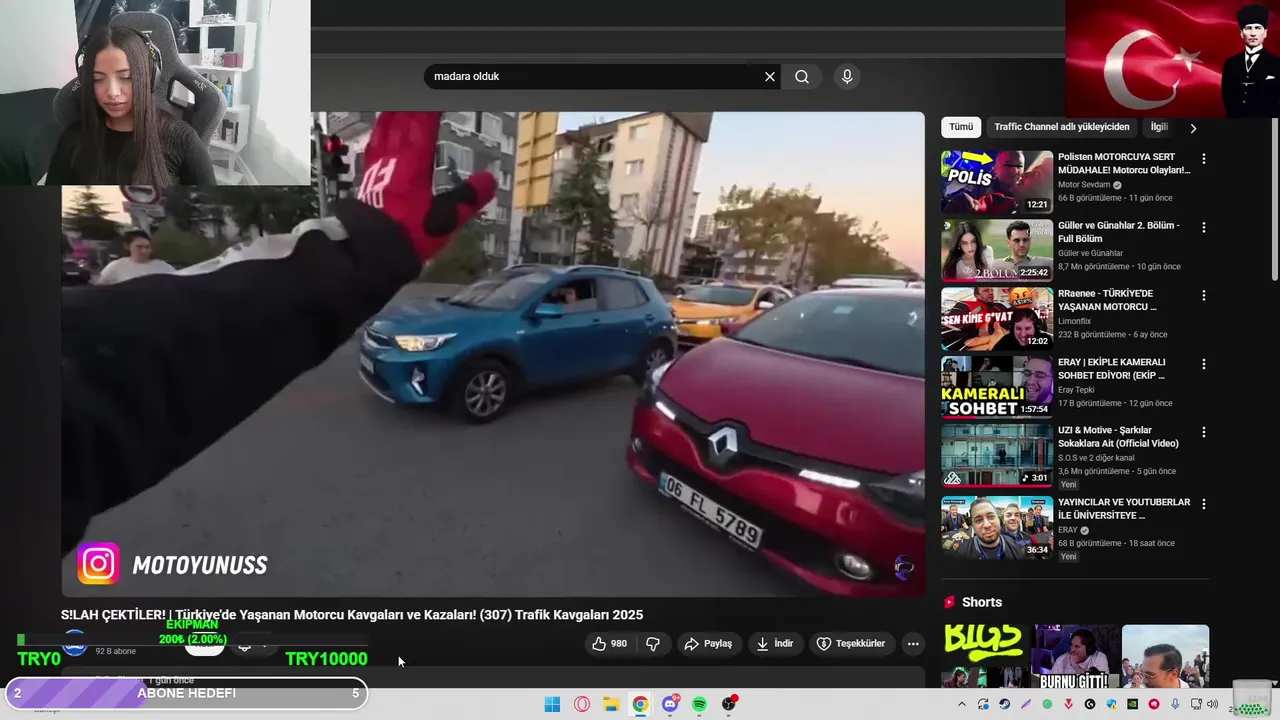Viewport: 1280px width, 720px height.
Task: Share the video with the Paylaş button
Action: coord(708,644)
